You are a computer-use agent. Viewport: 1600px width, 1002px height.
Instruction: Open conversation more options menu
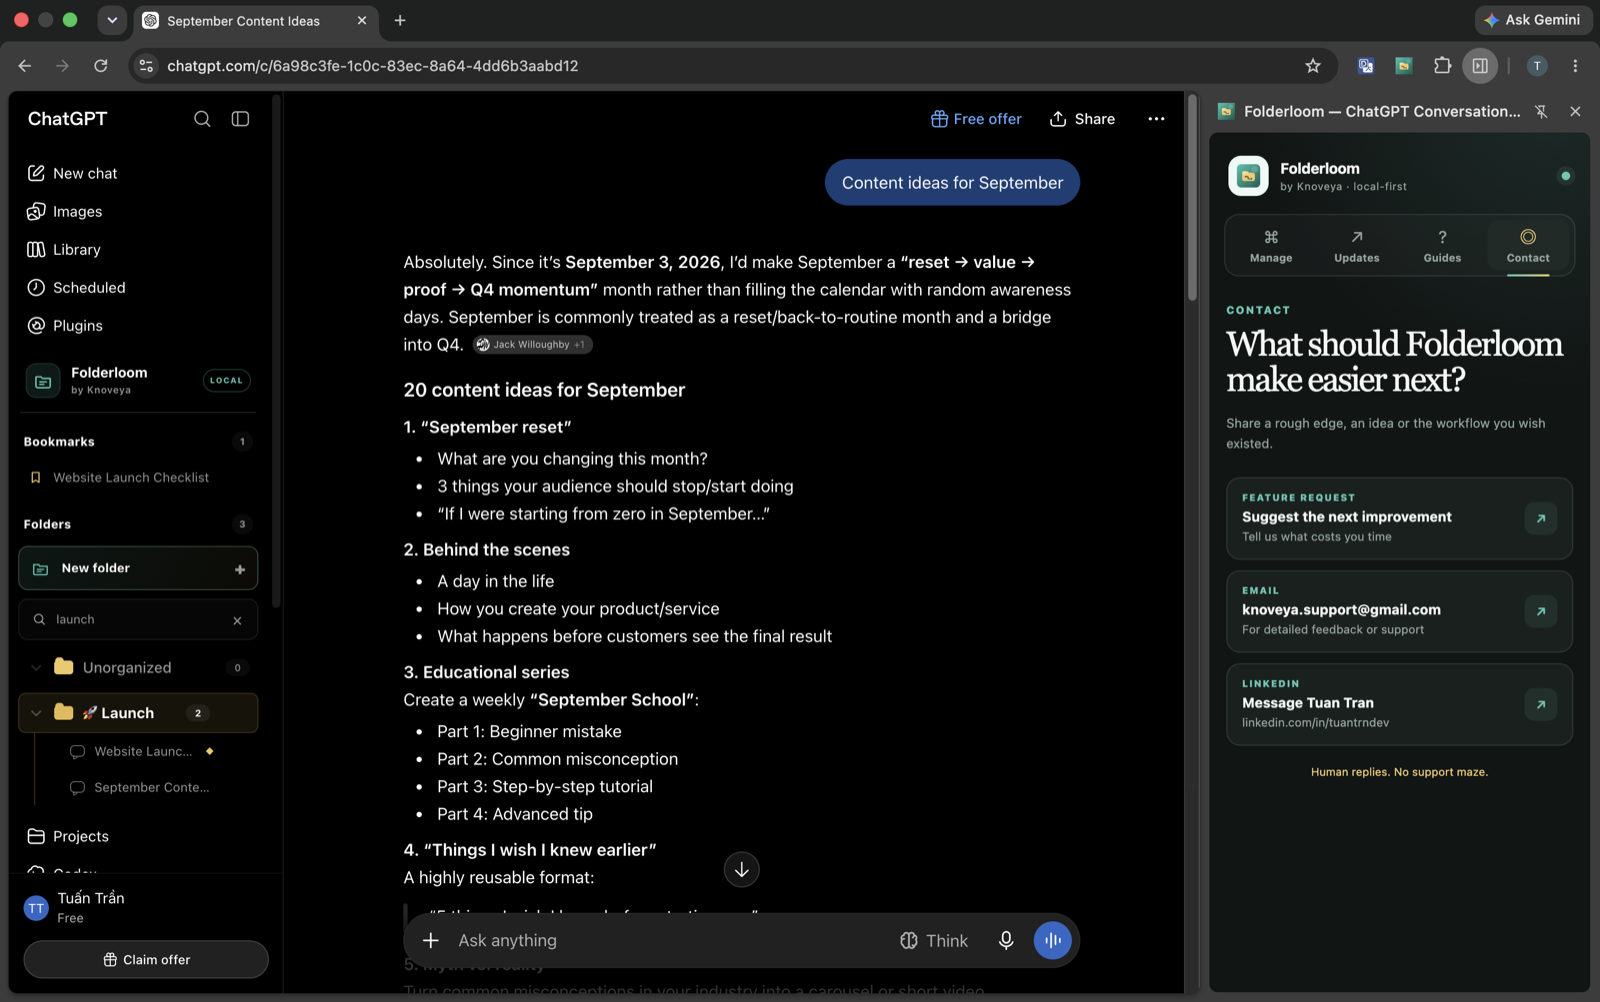point(1156,119)
